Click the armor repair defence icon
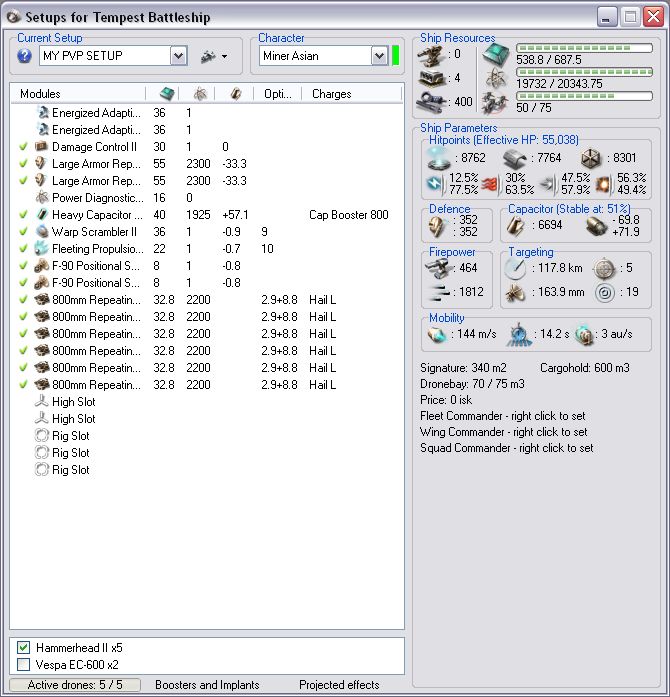The width and height of the screenshot is (670, 697). tap(436, 227)
